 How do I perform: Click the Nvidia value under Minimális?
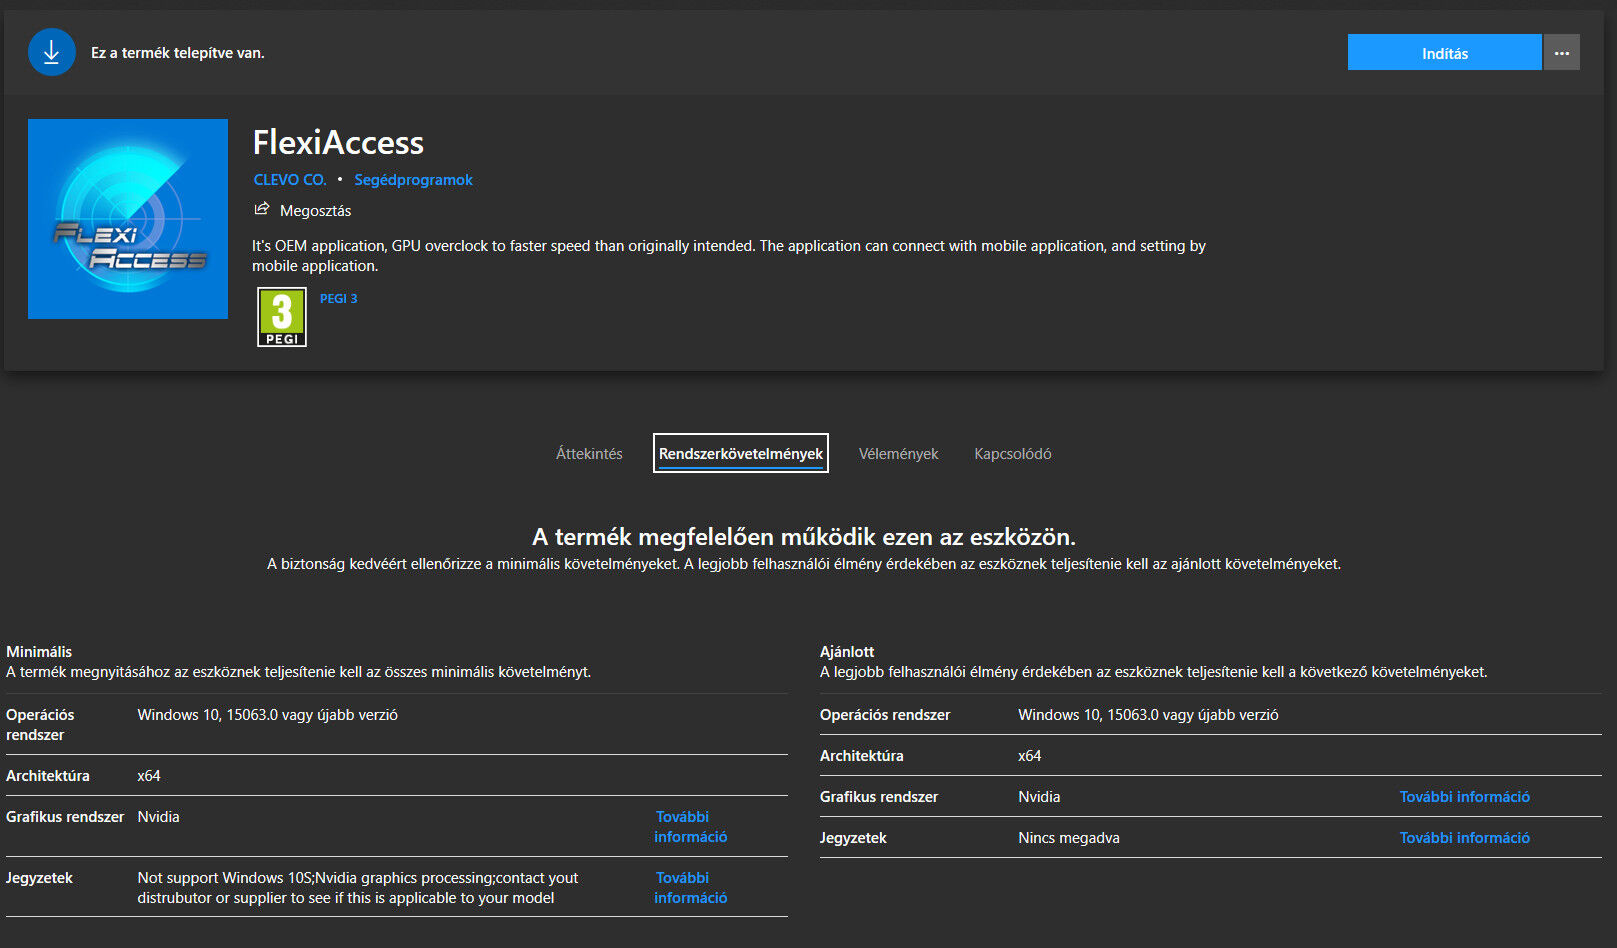(x=158, y=817)
